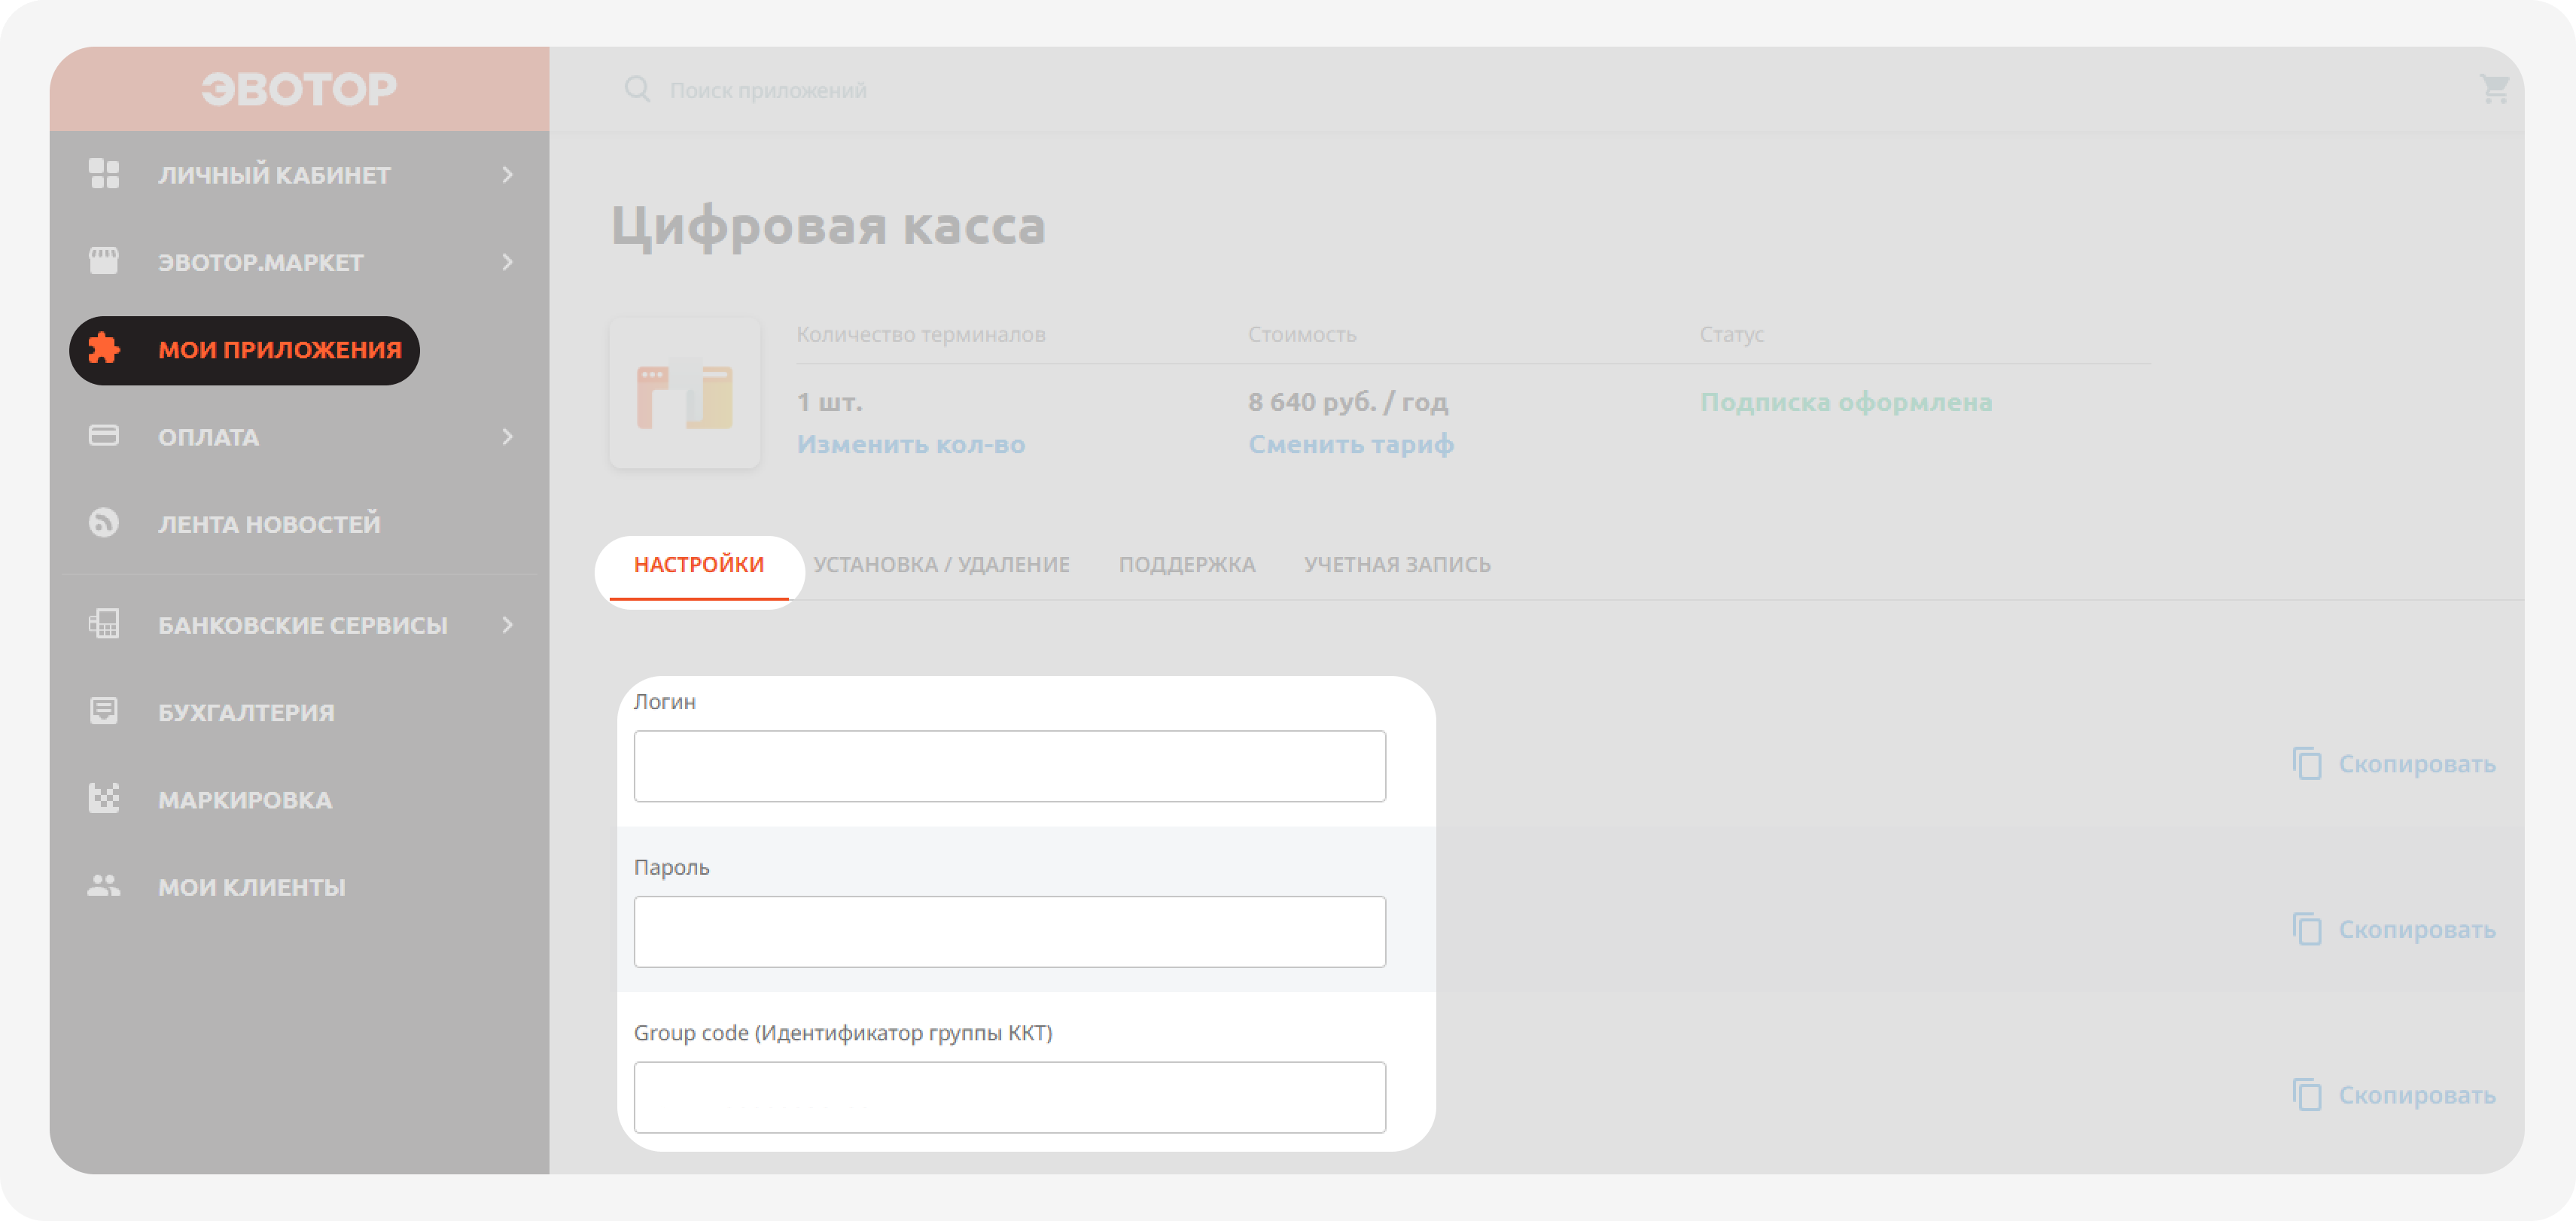2576x1221 pixels.
Task: Click inside the Логин input field
Action: (1008, 765)
